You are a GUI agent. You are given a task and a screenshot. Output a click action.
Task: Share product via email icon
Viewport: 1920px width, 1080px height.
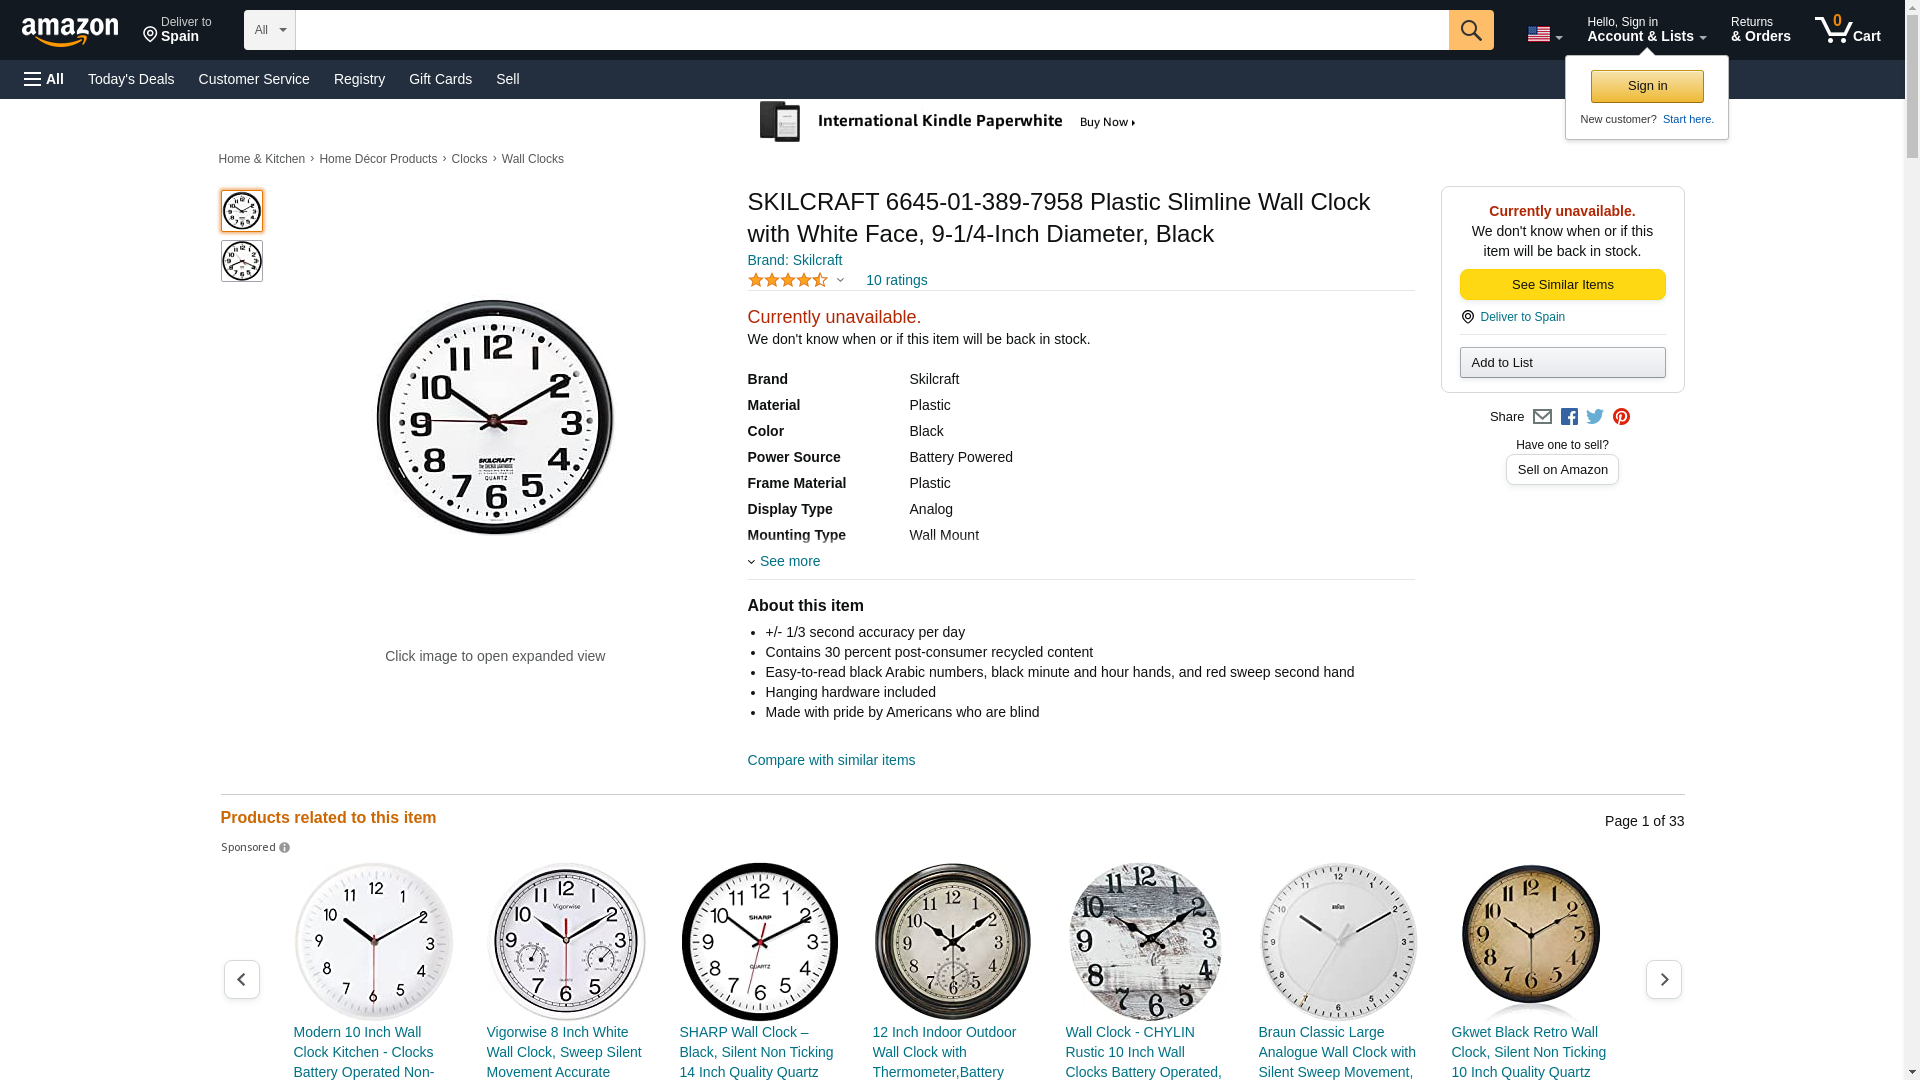(1542, 417)
